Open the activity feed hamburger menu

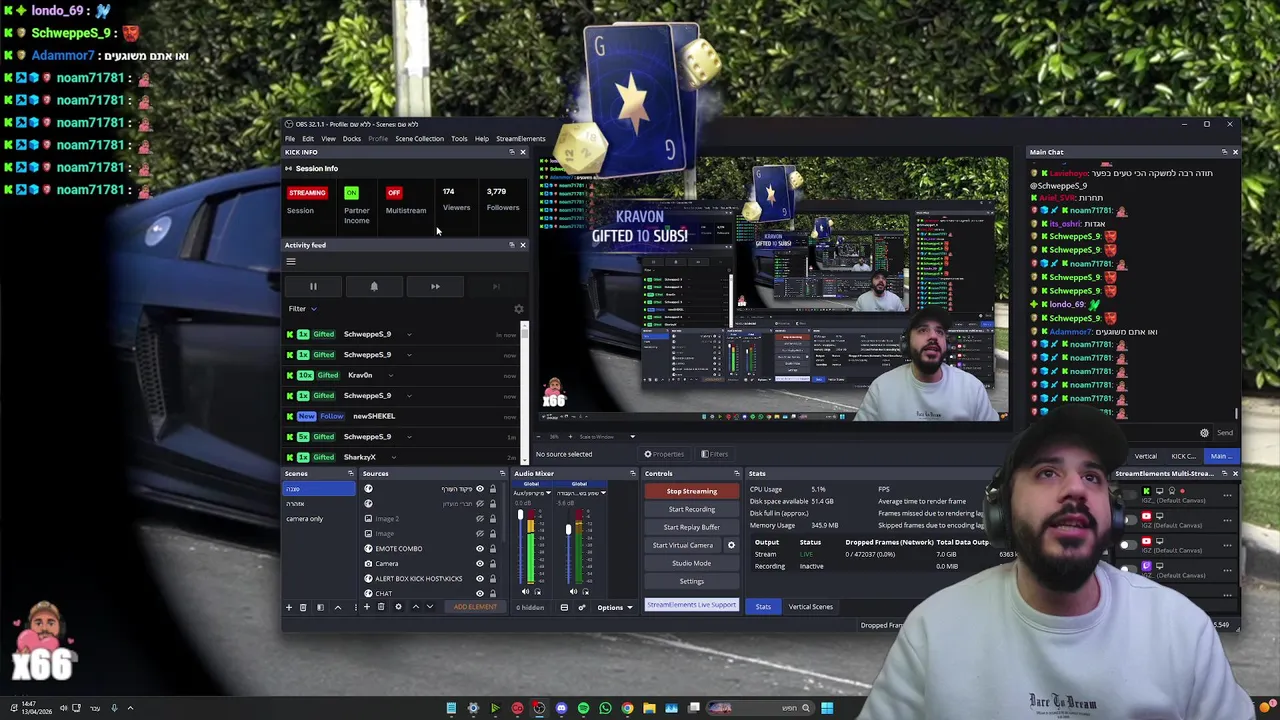pyautogui.click(x=291, y=262)
